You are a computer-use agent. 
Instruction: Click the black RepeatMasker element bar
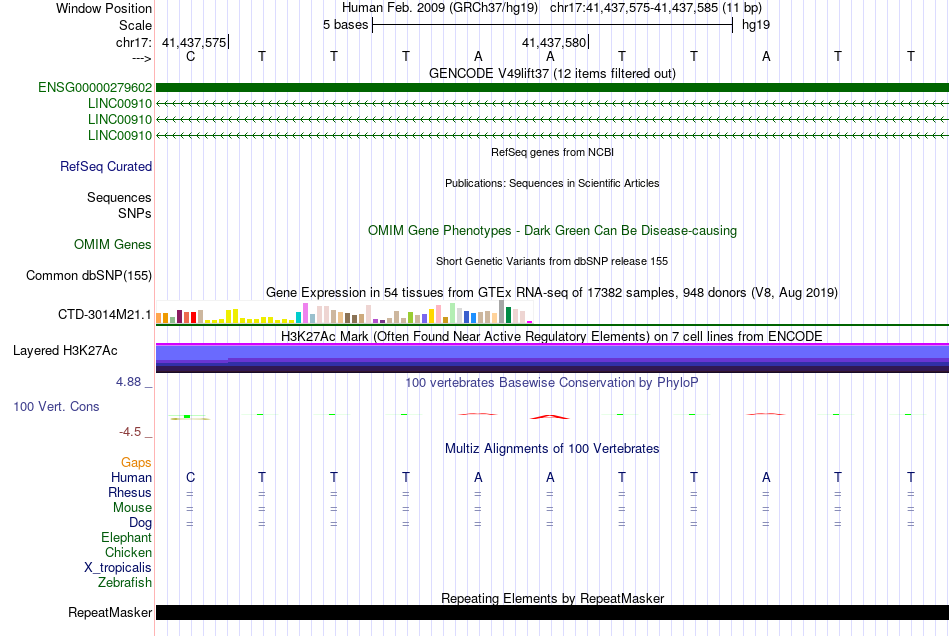coord(552,612)
